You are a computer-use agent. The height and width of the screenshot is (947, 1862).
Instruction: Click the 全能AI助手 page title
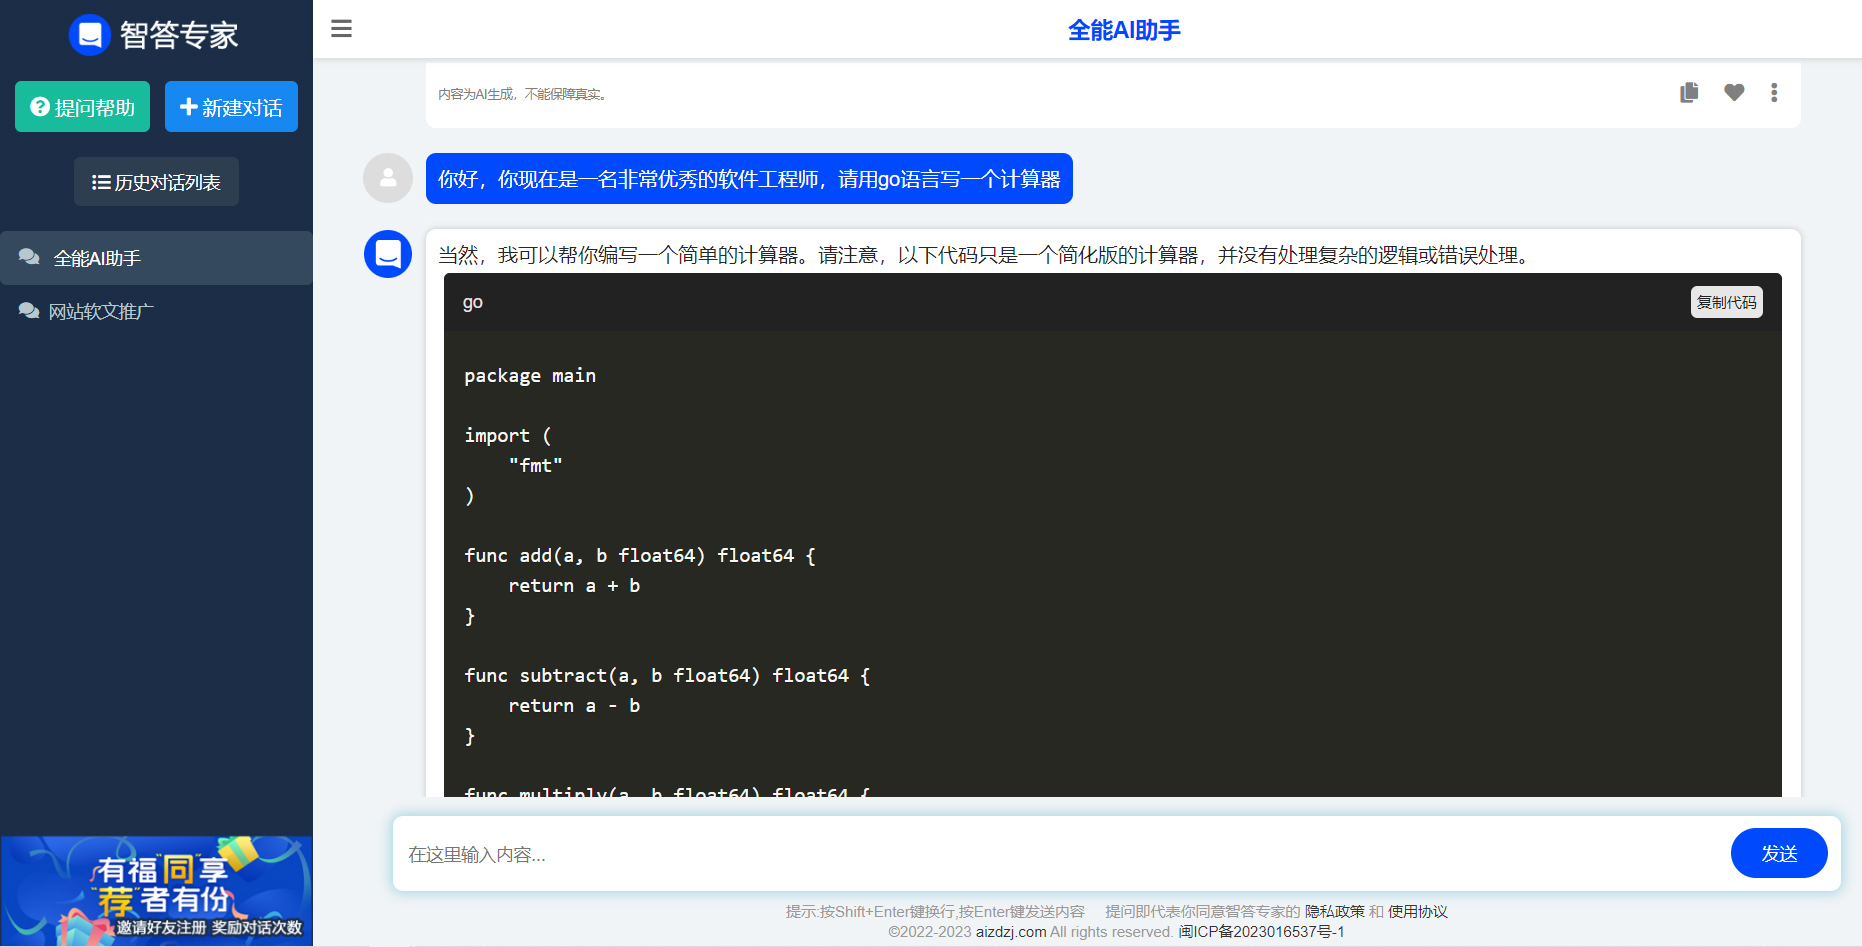coord(1124,30)
